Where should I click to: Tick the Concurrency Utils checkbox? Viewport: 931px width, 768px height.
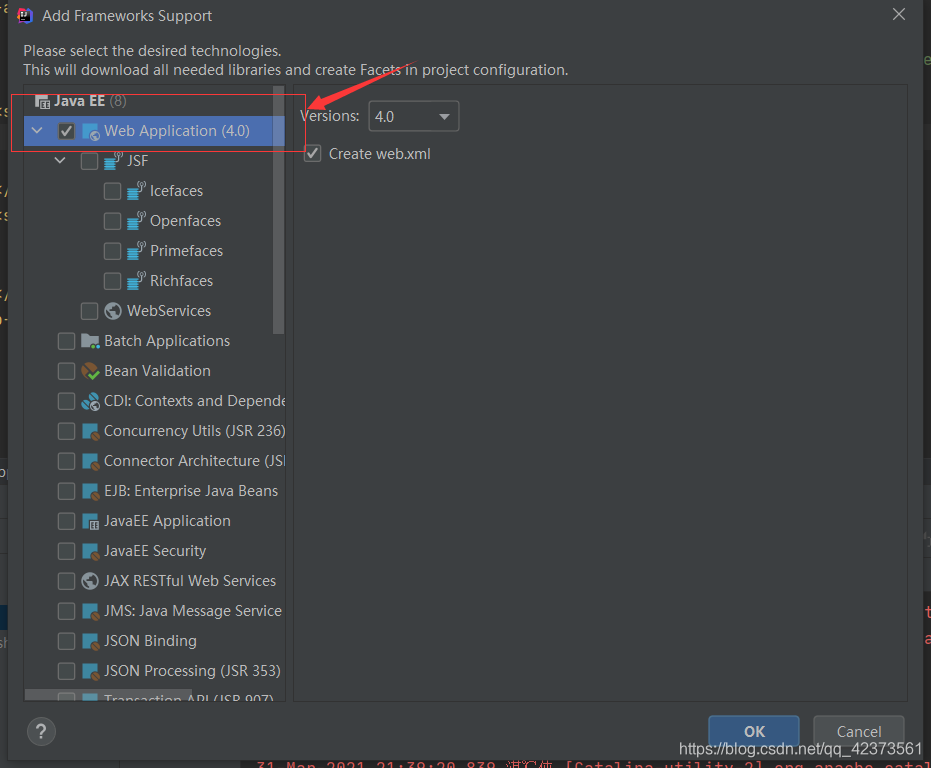(x=66, y=431)
